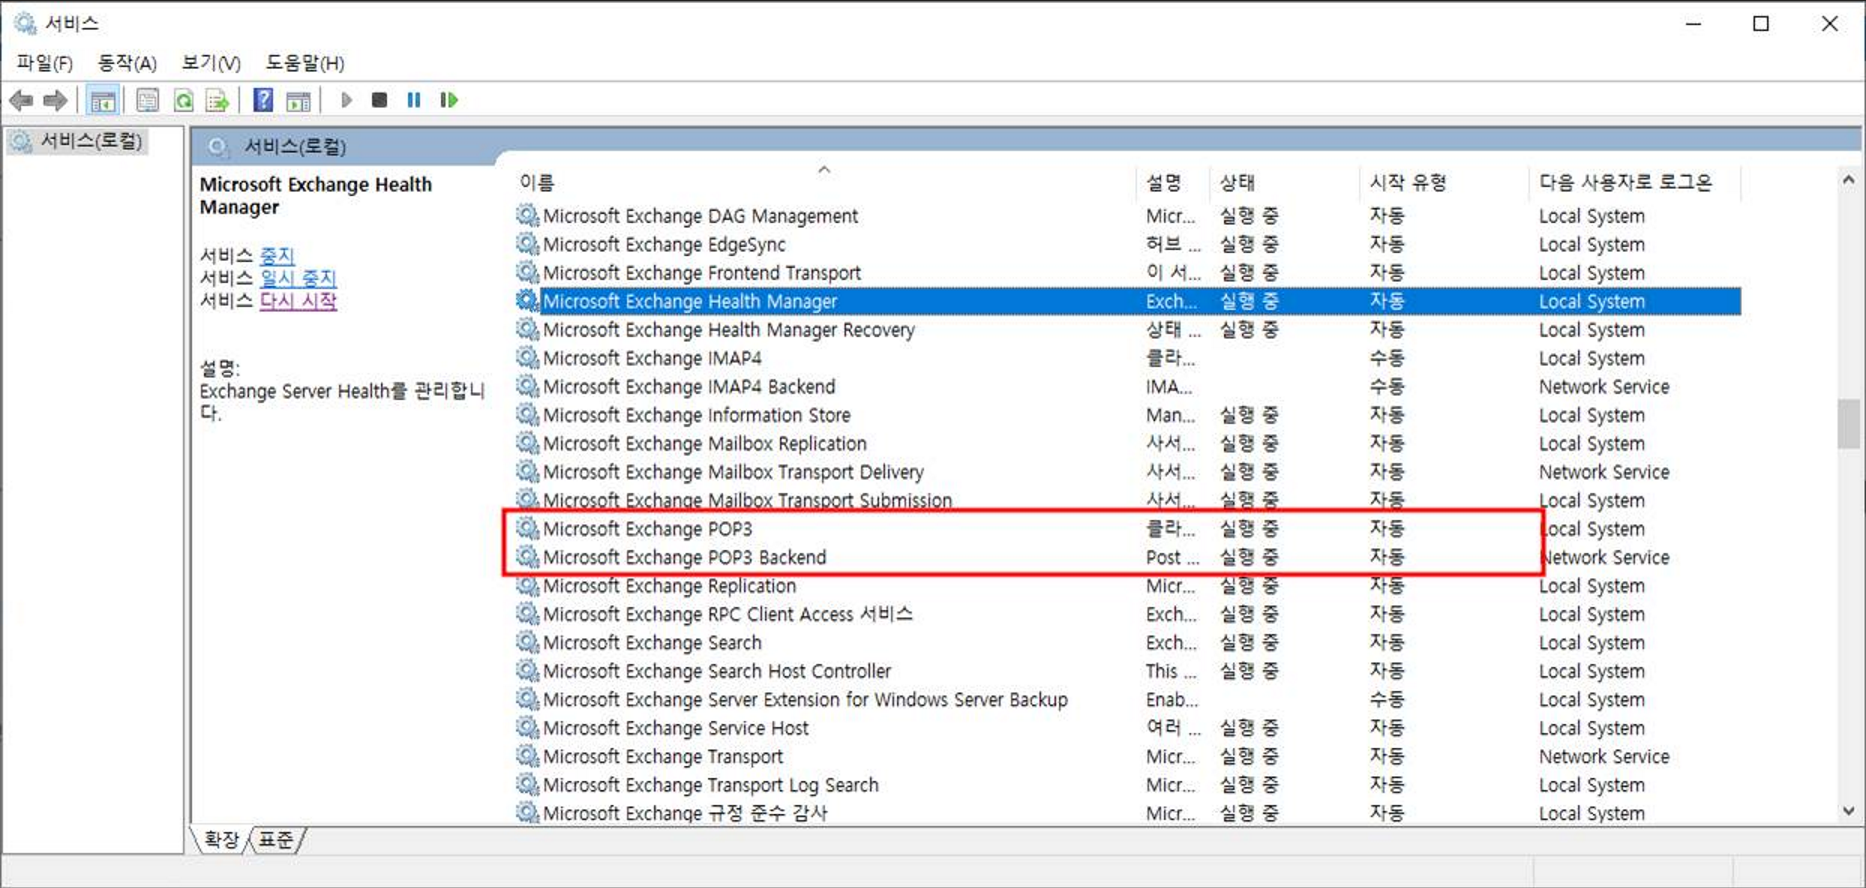Click gear icon of Microsoft Exchange DAG Management
Screen dimensions: 1866x888
coord(527,215)
